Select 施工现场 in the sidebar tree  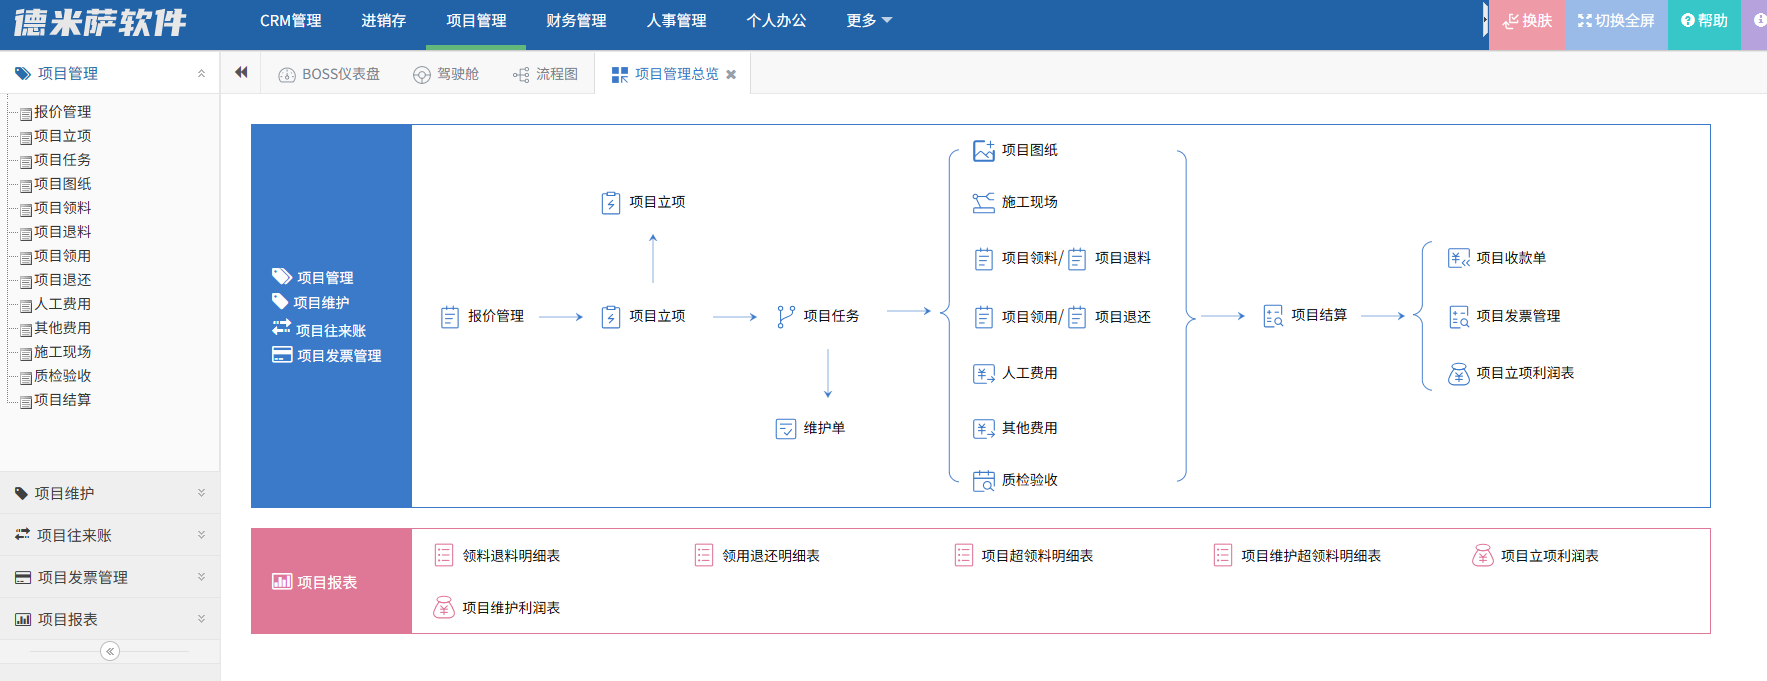[62, 352]
